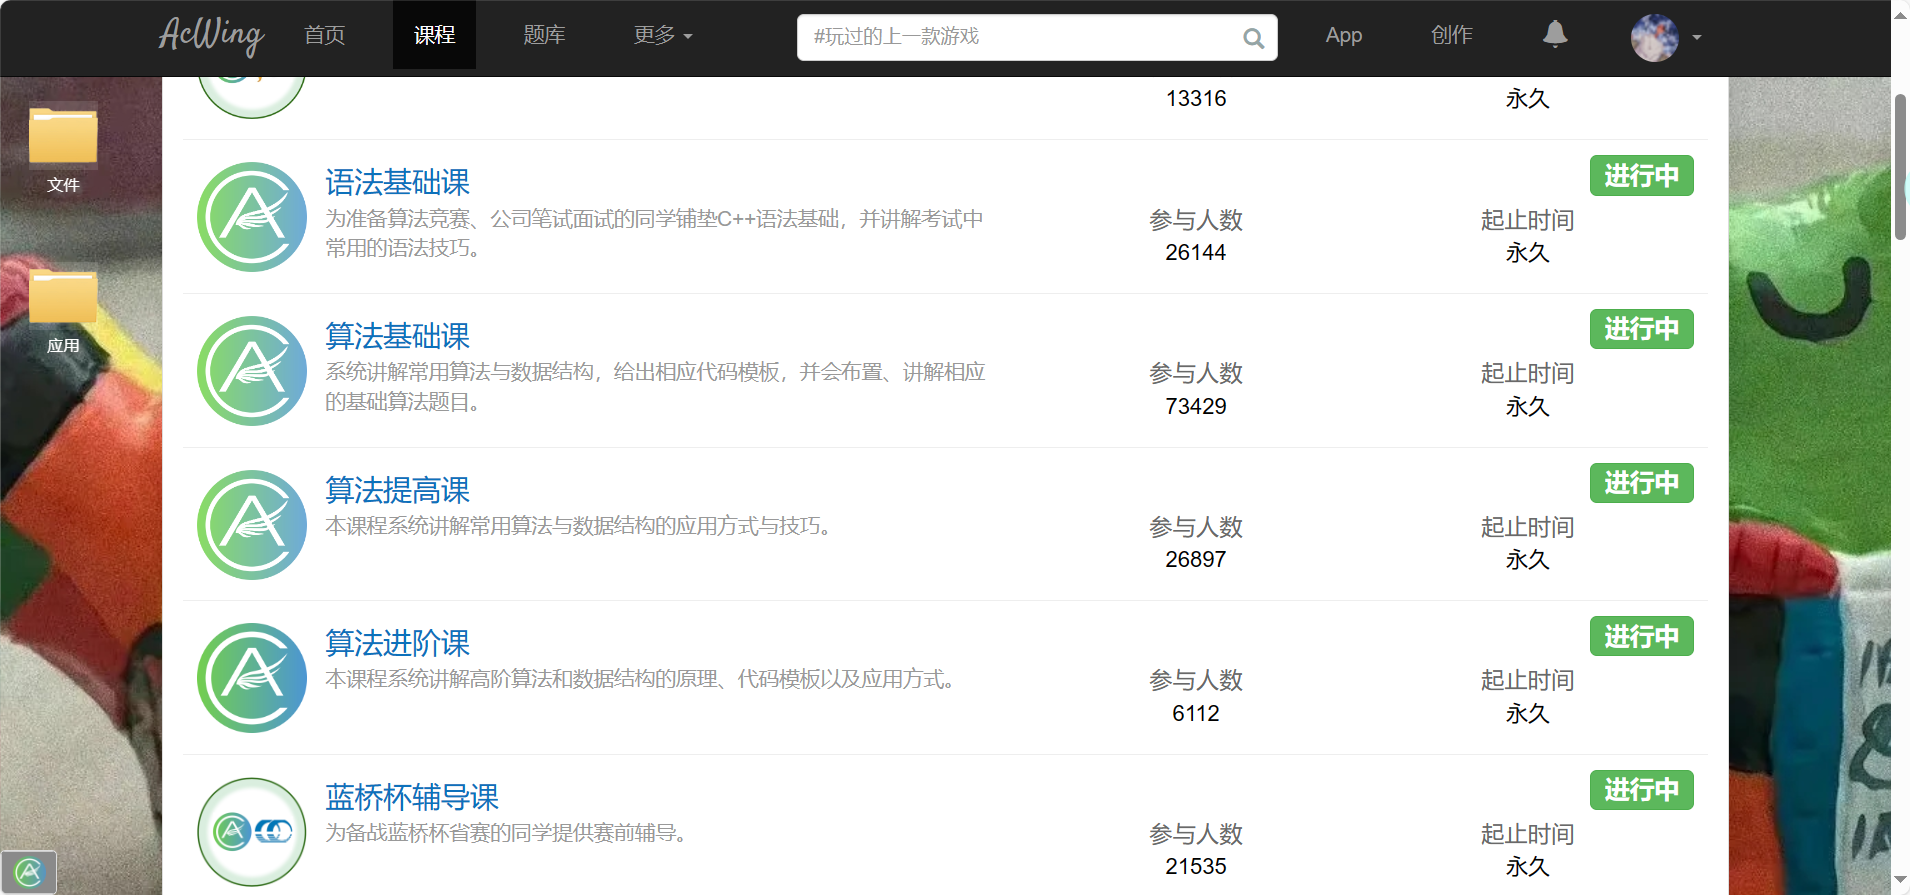Click 参与人数 label in 算法基础课 row
This screenshot has width=1910, height=895.
[x=1196, y=373]
